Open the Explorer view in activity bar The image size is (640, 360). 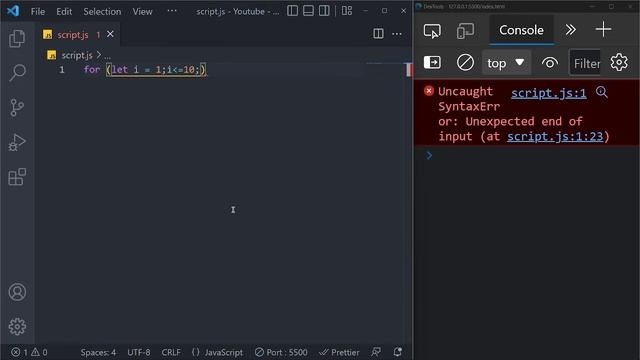[17, 39]
